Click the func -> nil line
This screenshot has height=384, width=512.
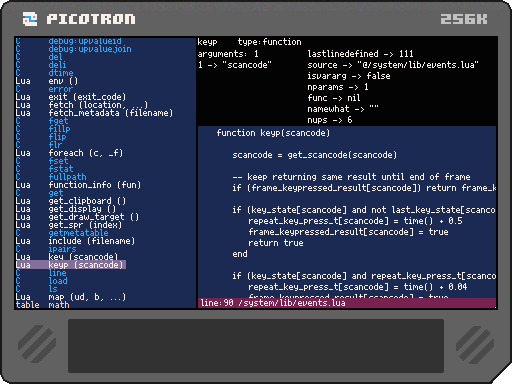(334, 98)
